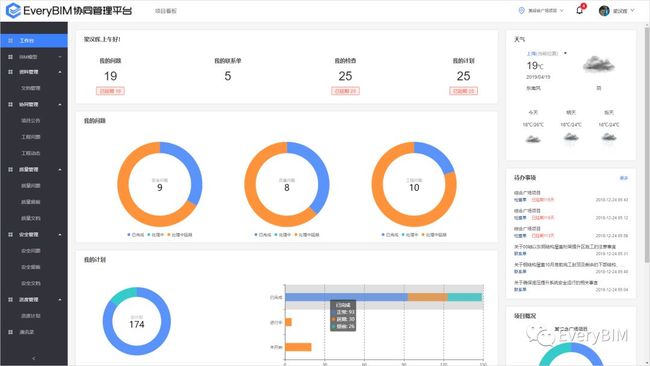Collapse the sidebar with bottom arrow
This screenshot has width=650, height=366.
34,359
